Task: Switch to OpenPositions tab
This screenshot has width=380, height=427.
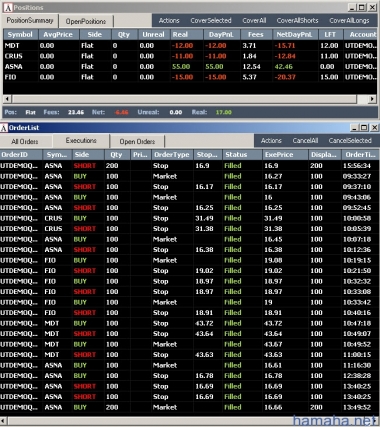Action: point(86,21)
